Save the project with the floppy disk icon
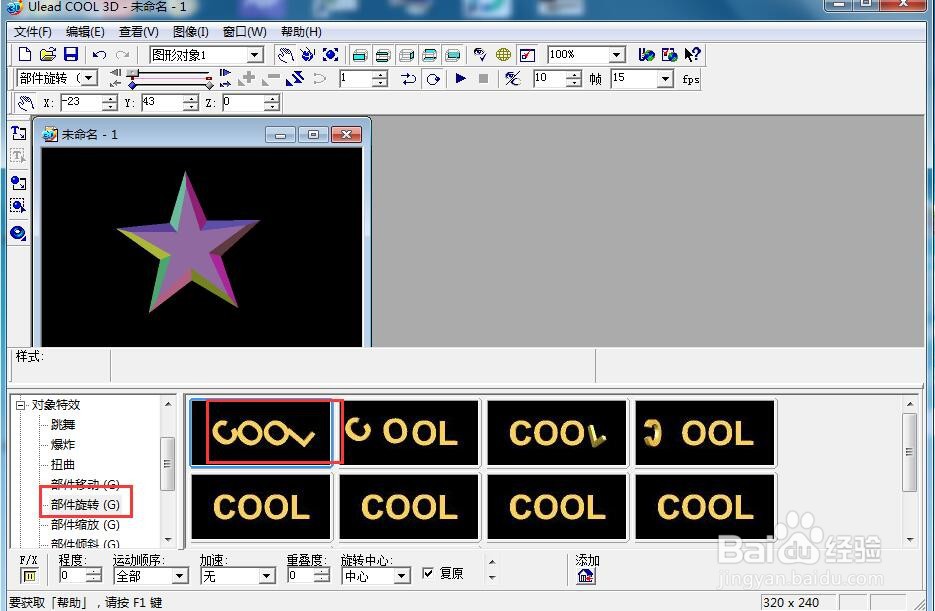935x611 pixels. [x=71, y=55]
